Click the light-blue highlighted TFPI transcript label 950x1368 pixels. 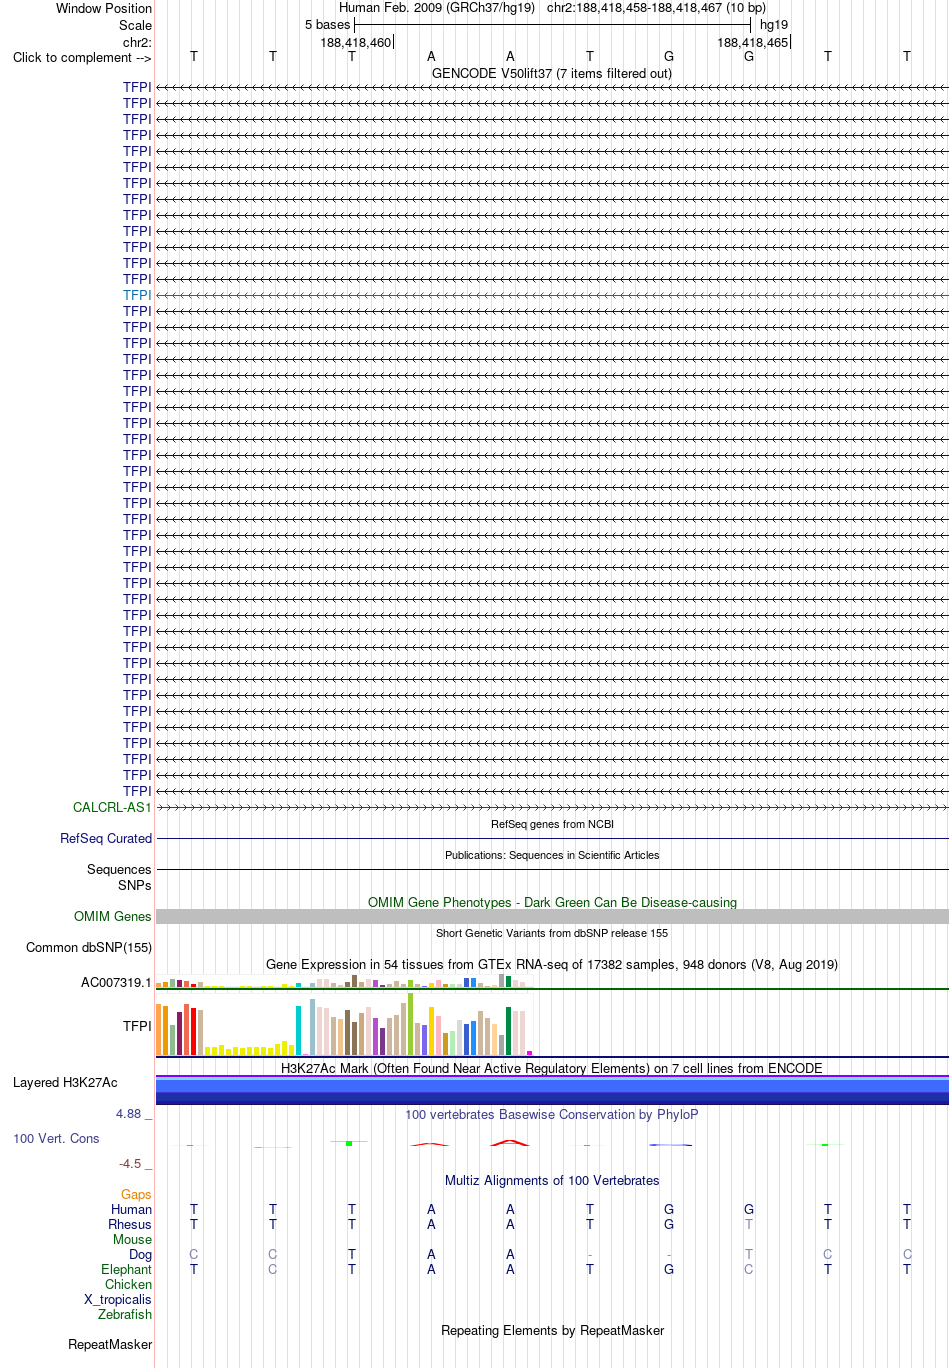point(137,295)
